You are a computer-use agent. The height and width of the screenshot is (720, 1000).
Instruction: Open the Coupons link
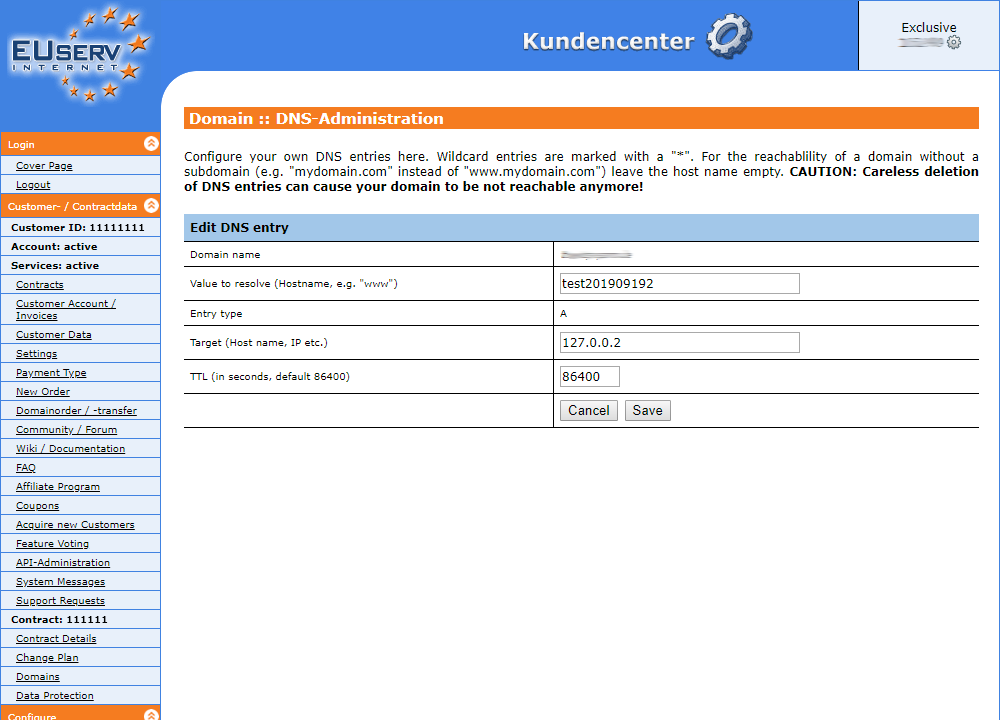tap(38, 506)
